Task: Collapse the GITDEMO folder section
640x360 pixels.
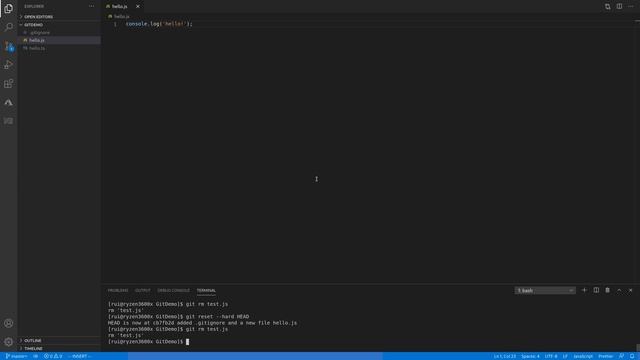Action: (x=59, y=24)
